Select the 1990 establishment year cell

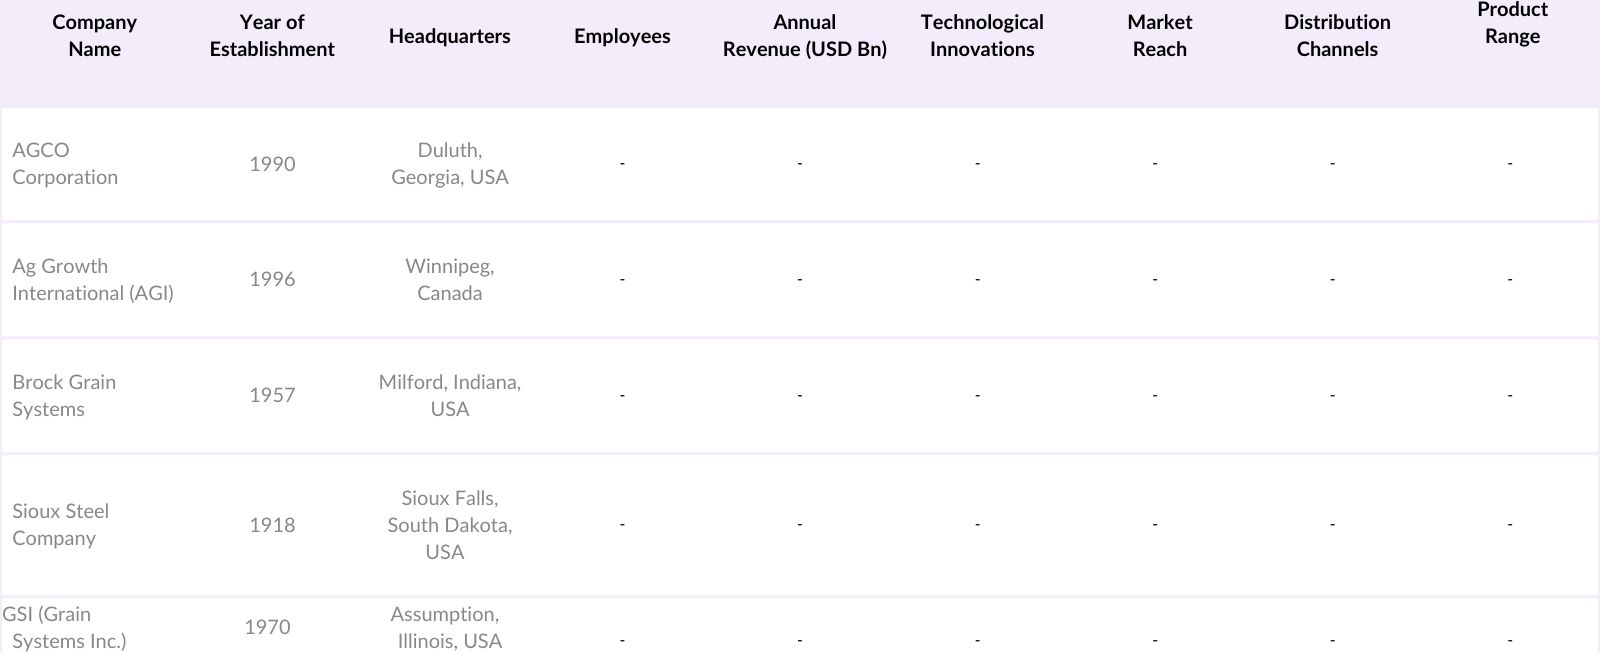coord(272,164)
